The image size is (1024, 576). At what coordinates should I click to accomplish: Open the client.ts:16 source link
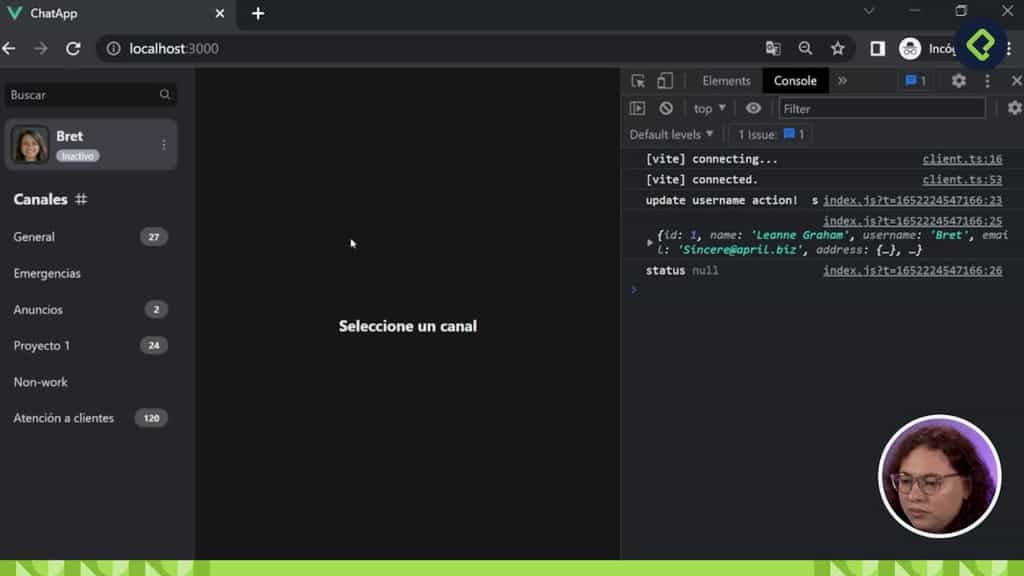[x=963, y=158]
